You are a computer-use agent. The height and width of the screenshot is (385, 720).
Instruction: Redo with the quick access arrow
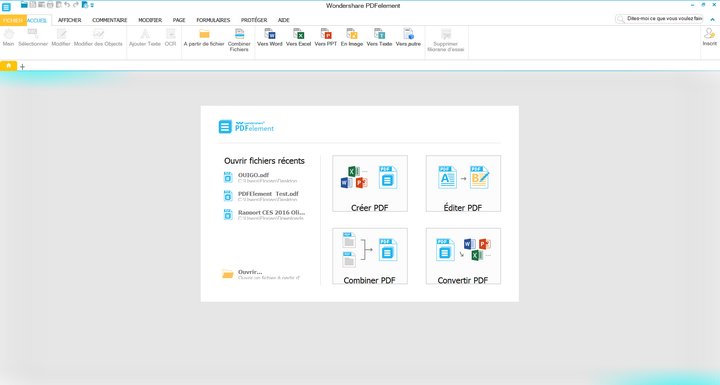coord(76,5)
